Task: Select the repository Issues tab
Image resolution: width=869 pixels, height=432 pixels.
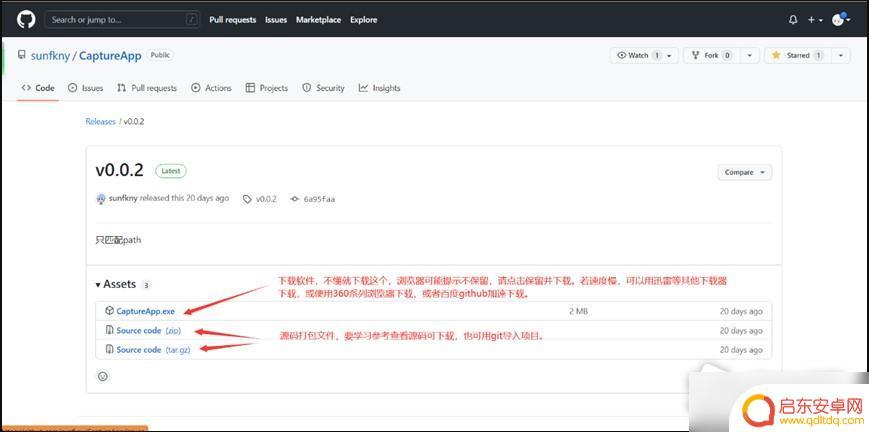Action: [85, 88]
